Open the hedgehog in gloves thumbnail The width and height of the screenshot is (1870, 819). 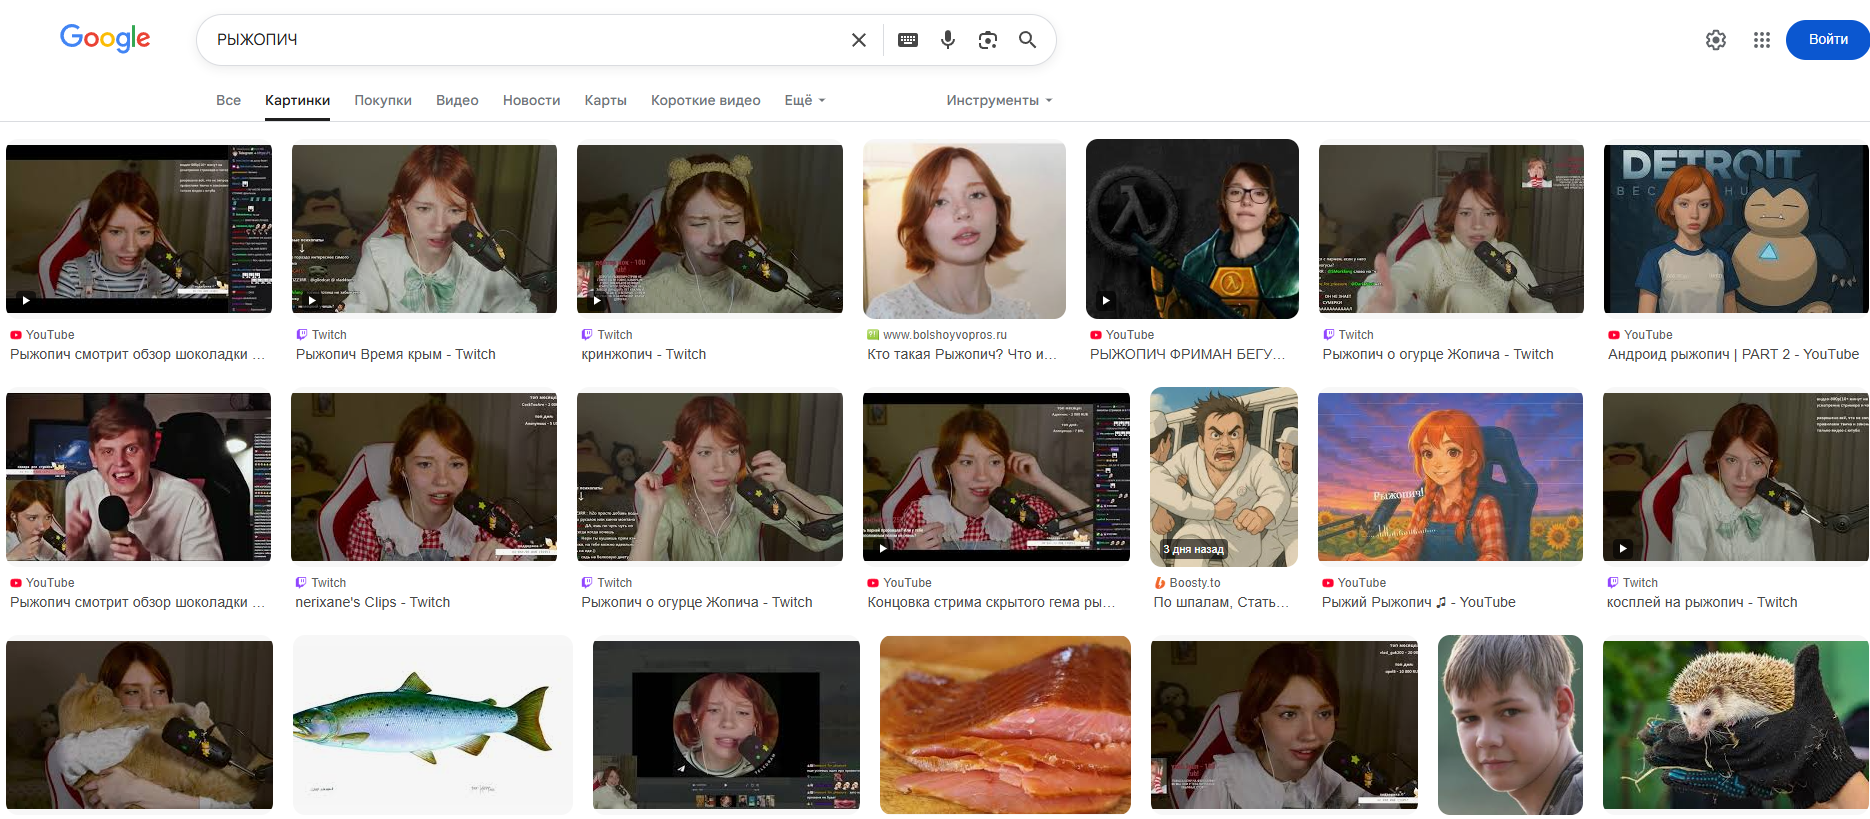click(x=1736, y=725)
